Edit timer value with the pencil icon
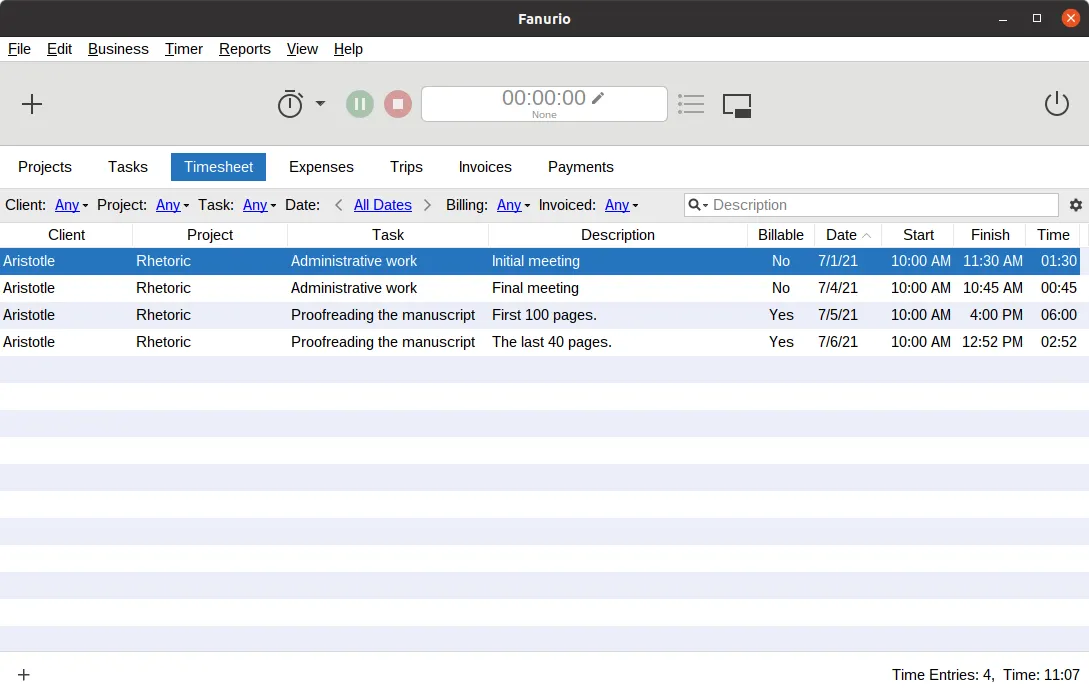 (x=598, y=98)
